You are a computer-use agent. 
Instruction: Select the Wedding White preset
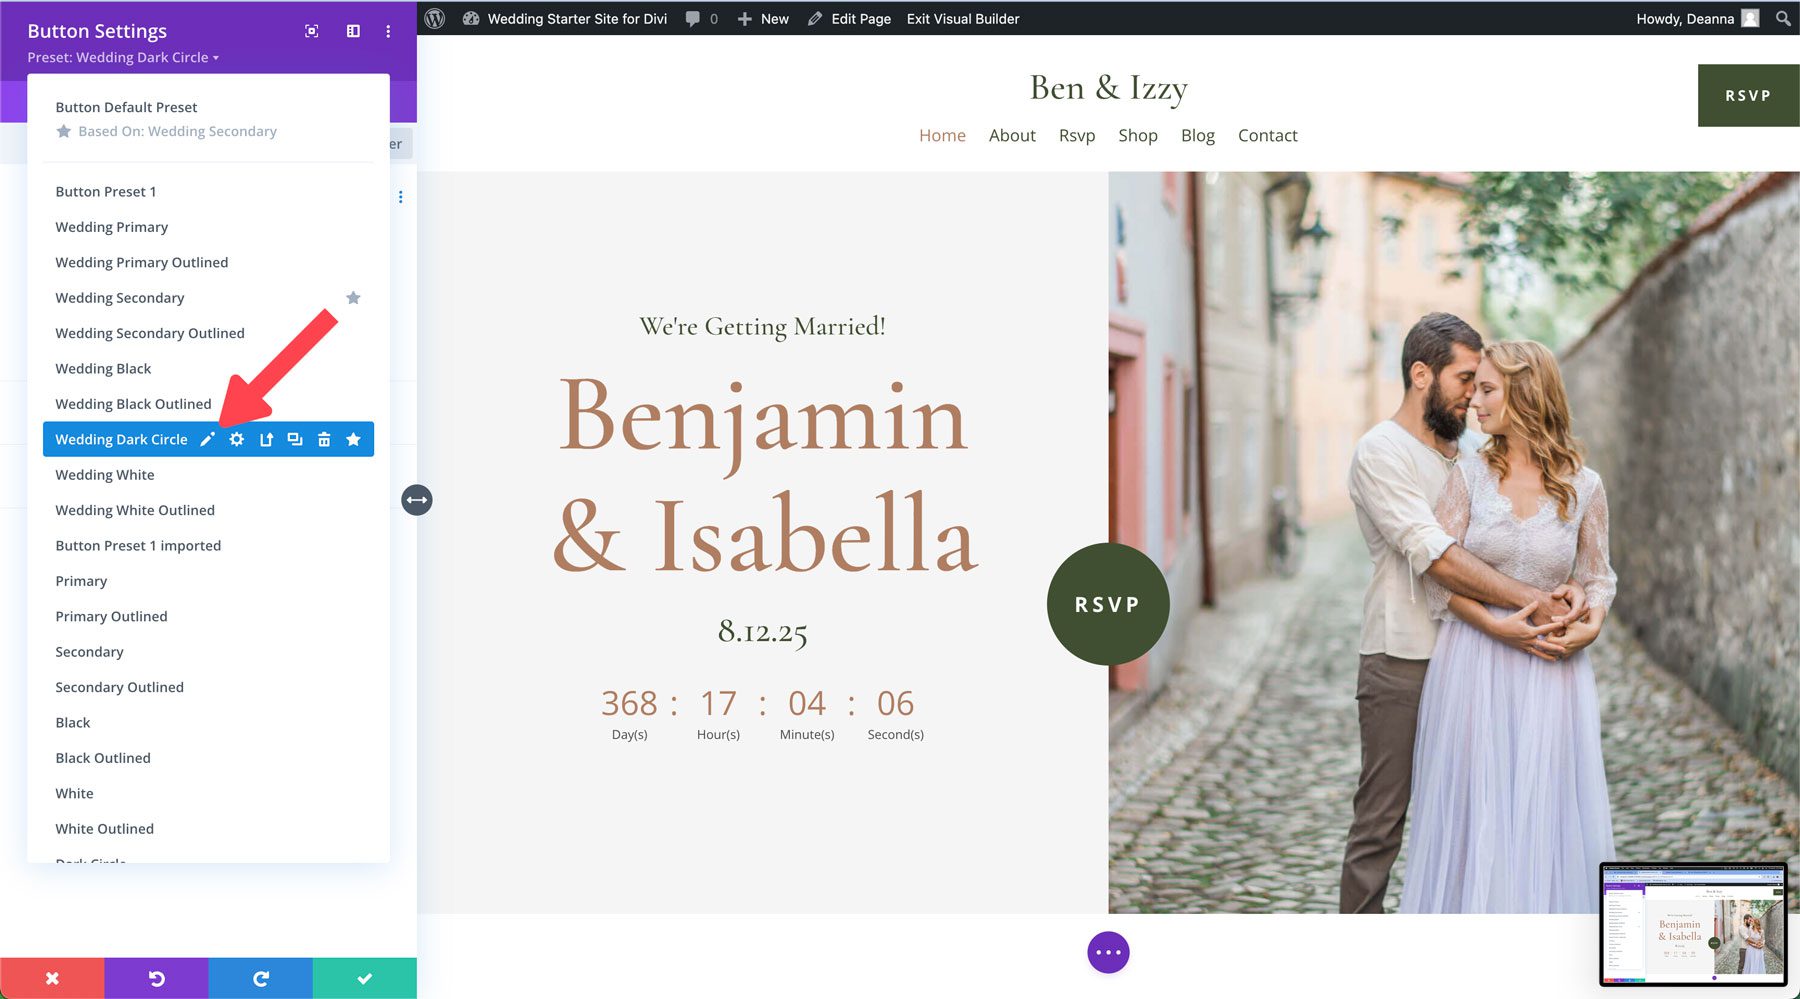pos(105,474)
